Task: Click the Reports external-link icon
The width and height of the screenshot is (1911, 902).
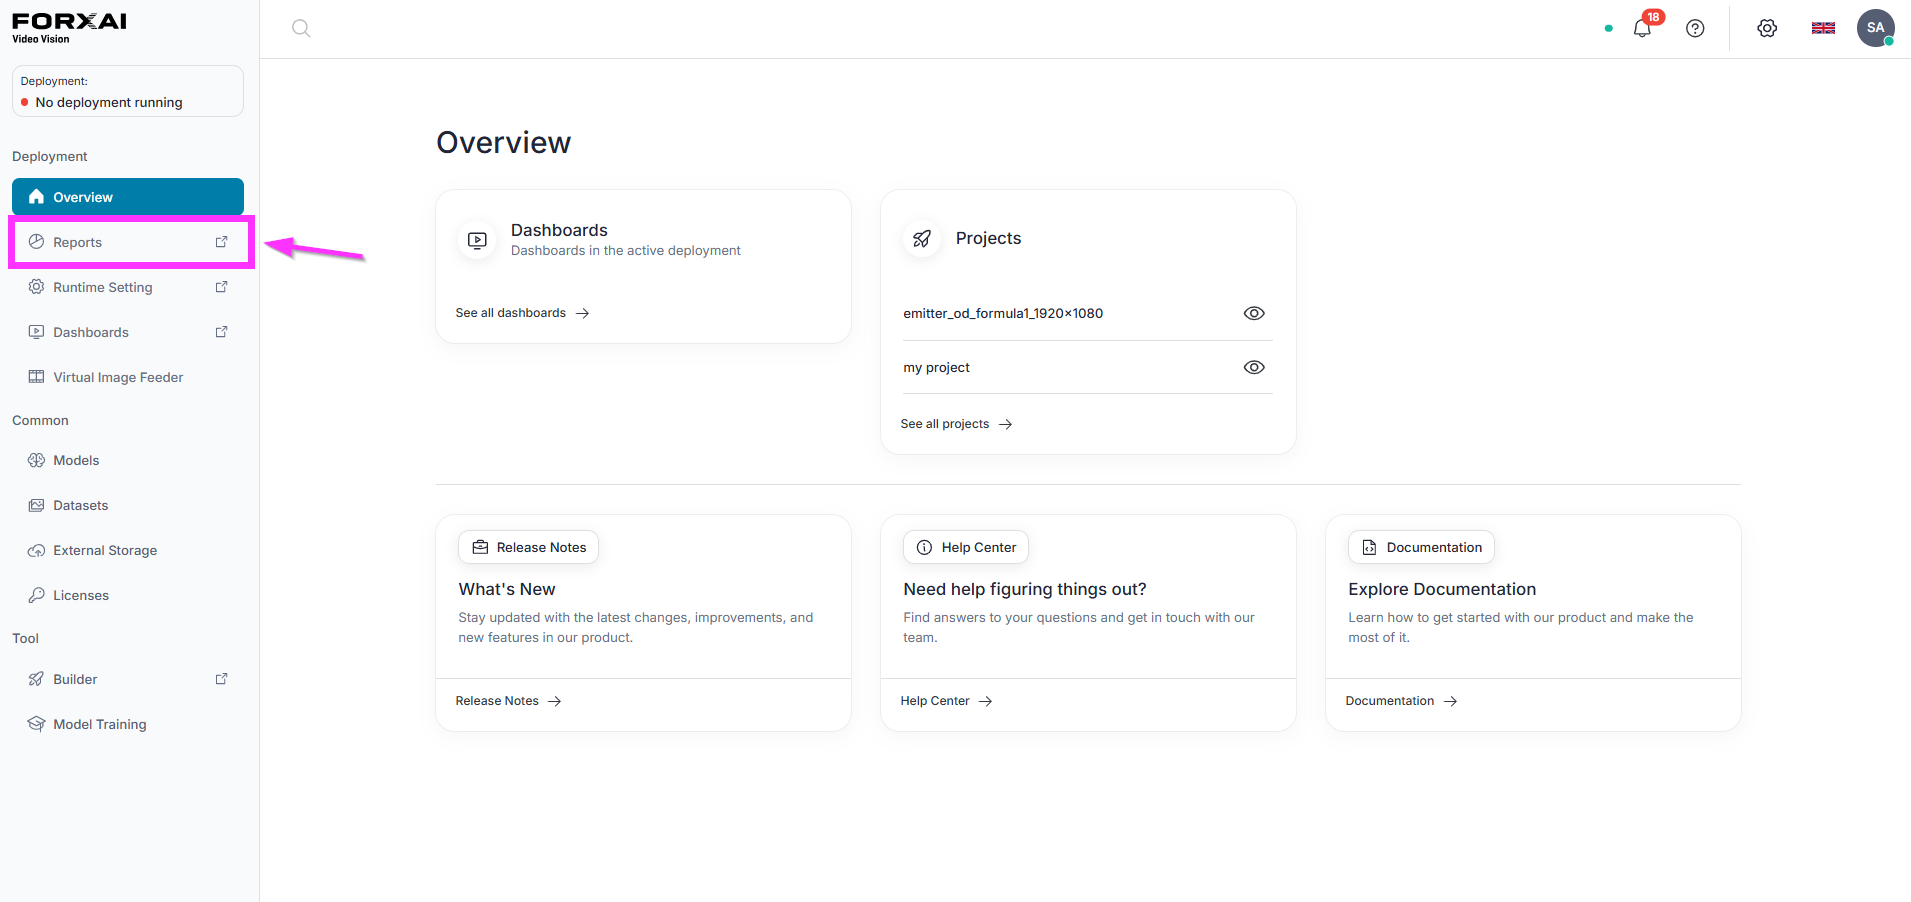Action: tap(222, 242)
